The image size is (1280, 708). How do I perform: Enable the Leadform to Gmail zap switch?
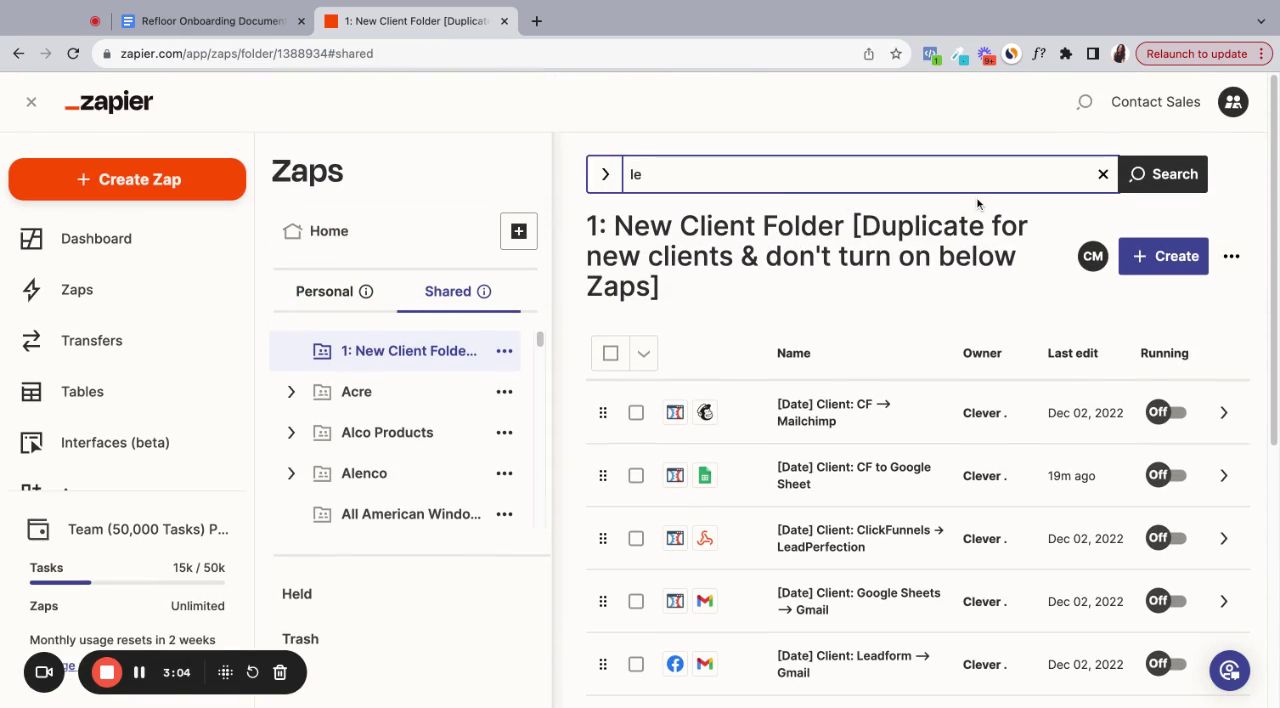(x=1166, y=664)
